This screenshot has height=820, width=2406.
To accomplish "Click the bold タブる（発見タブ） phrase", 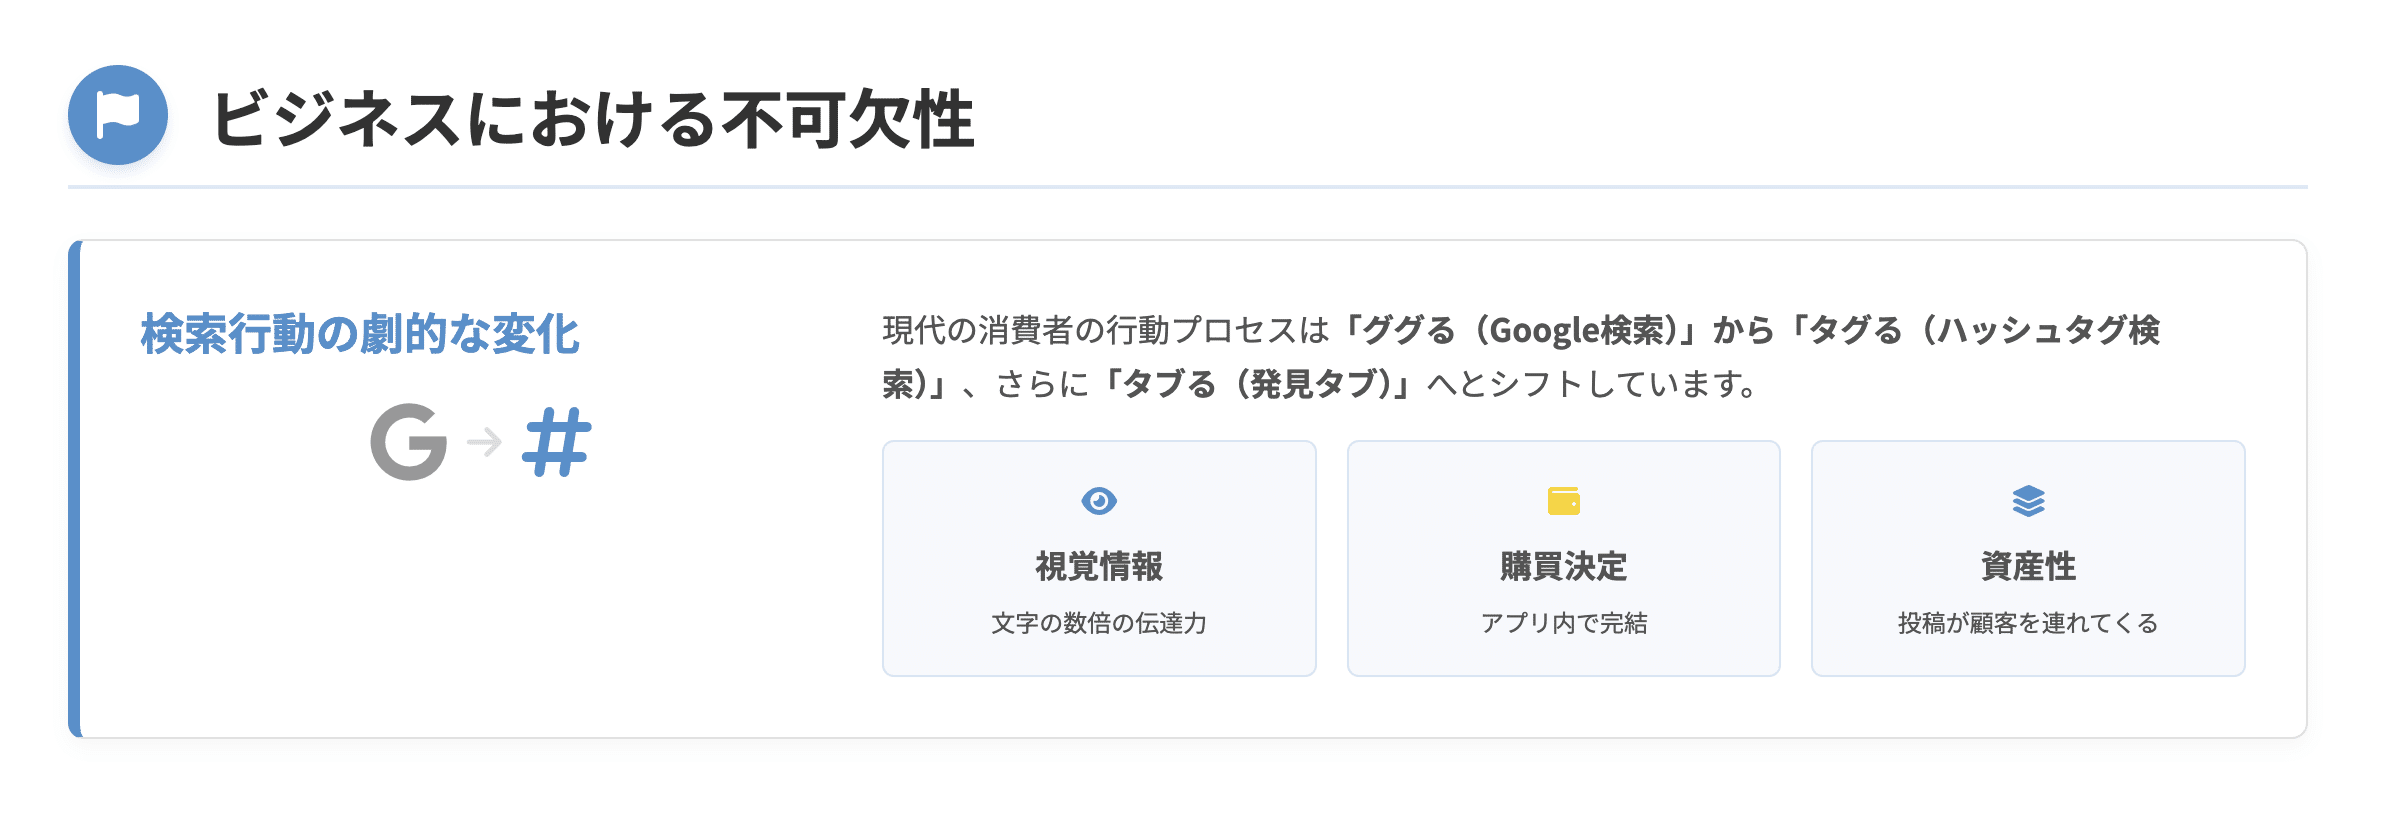I will click(1260, 384).
